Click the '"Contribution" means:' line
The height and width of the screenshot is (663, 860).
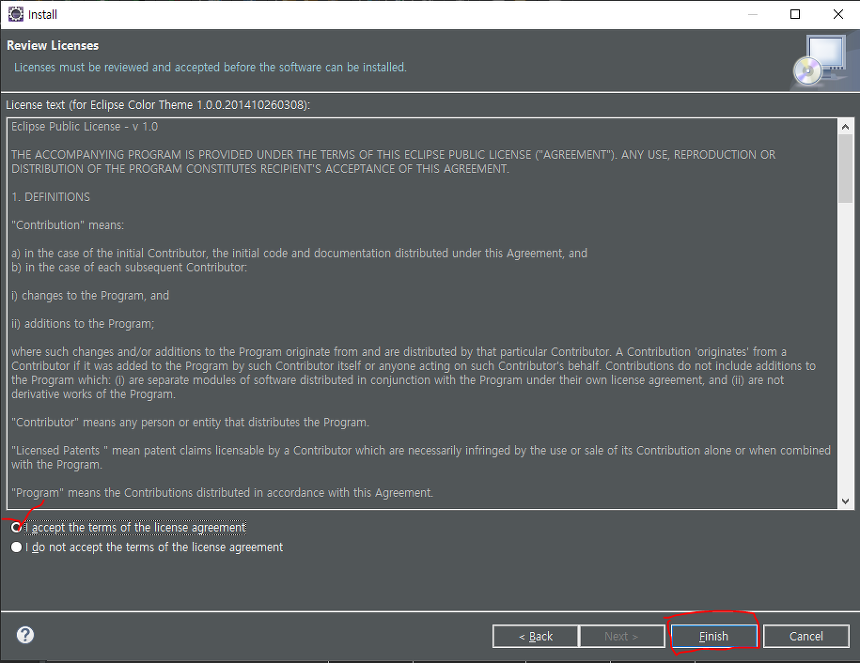[67, 225]
